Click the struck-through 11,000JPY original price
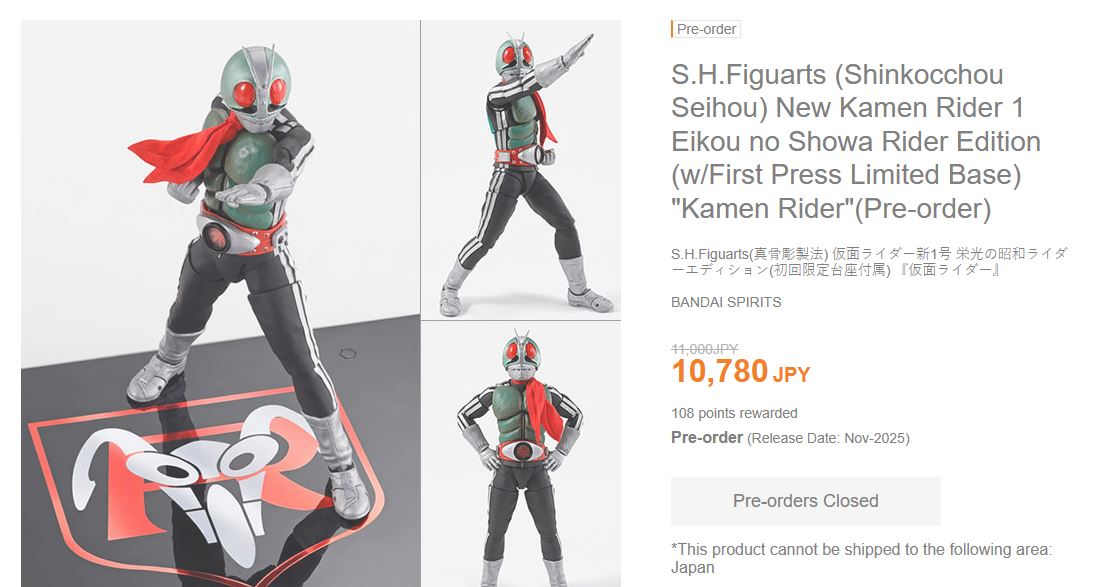This screenshot has width=1101, height=587. [704, 348]
